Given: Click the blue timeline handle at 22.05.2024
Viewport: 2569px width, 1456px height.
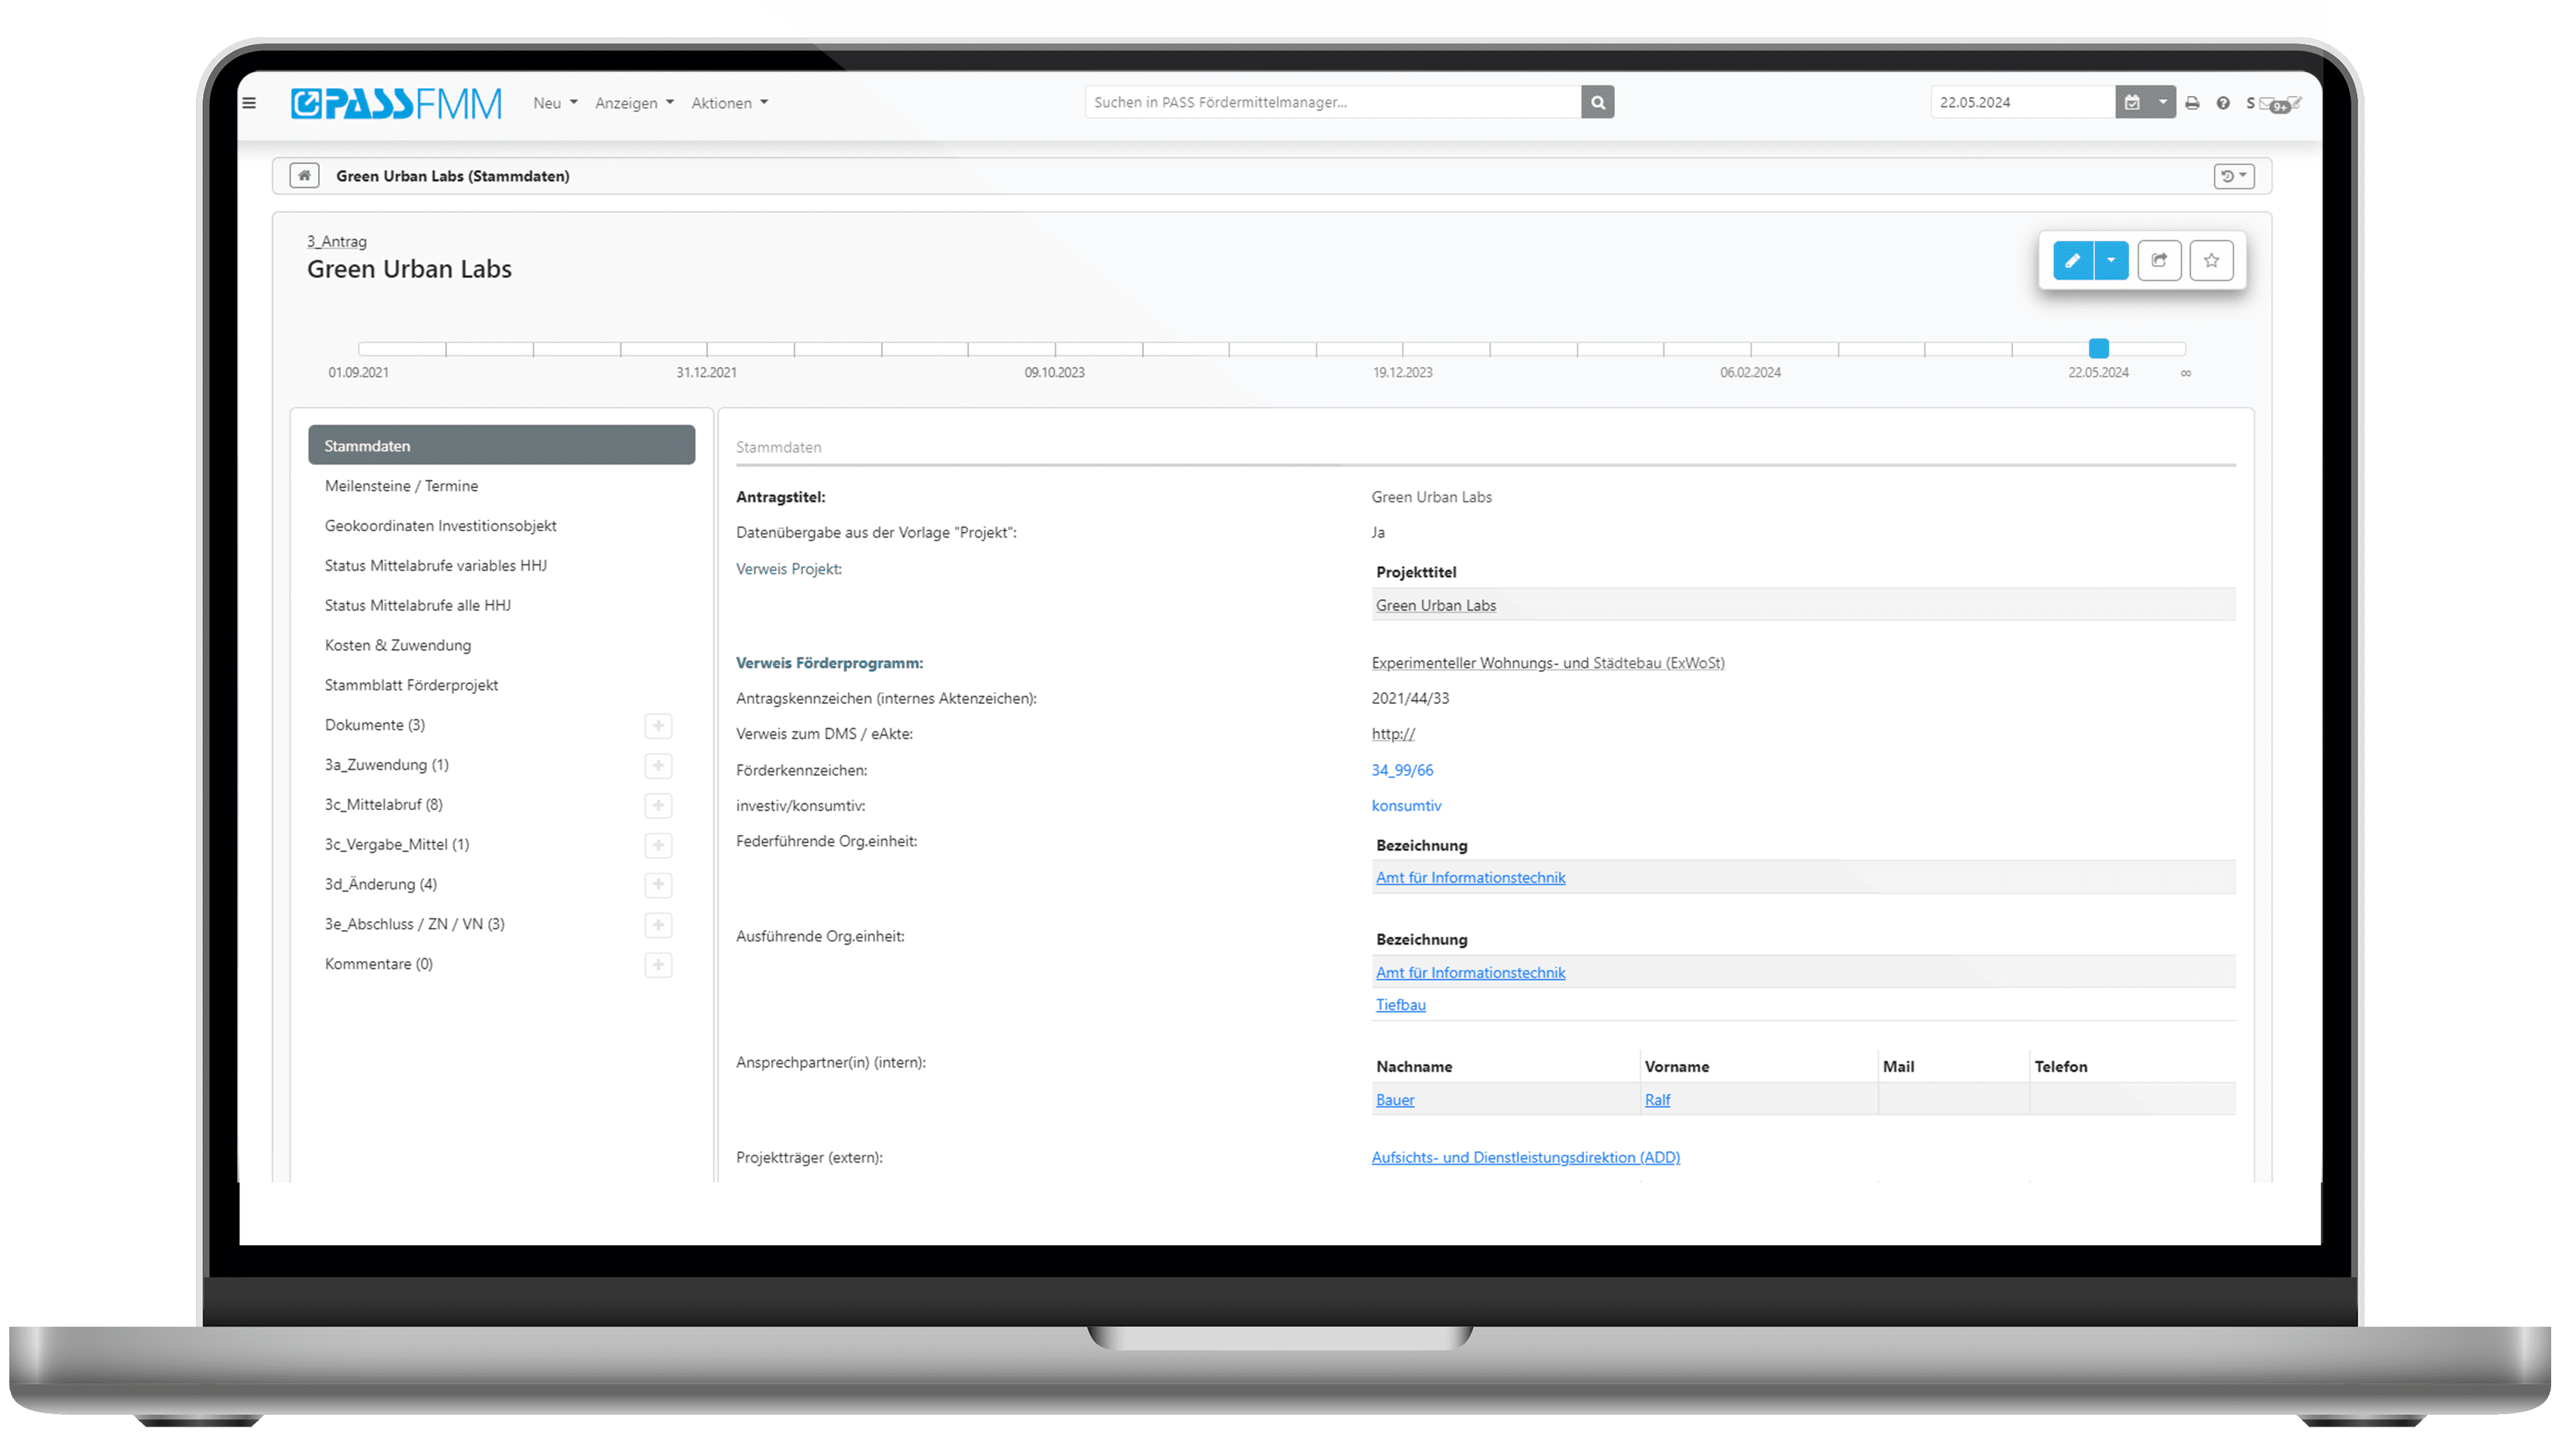Looking at the screenshot, I should click(2098, 349).
